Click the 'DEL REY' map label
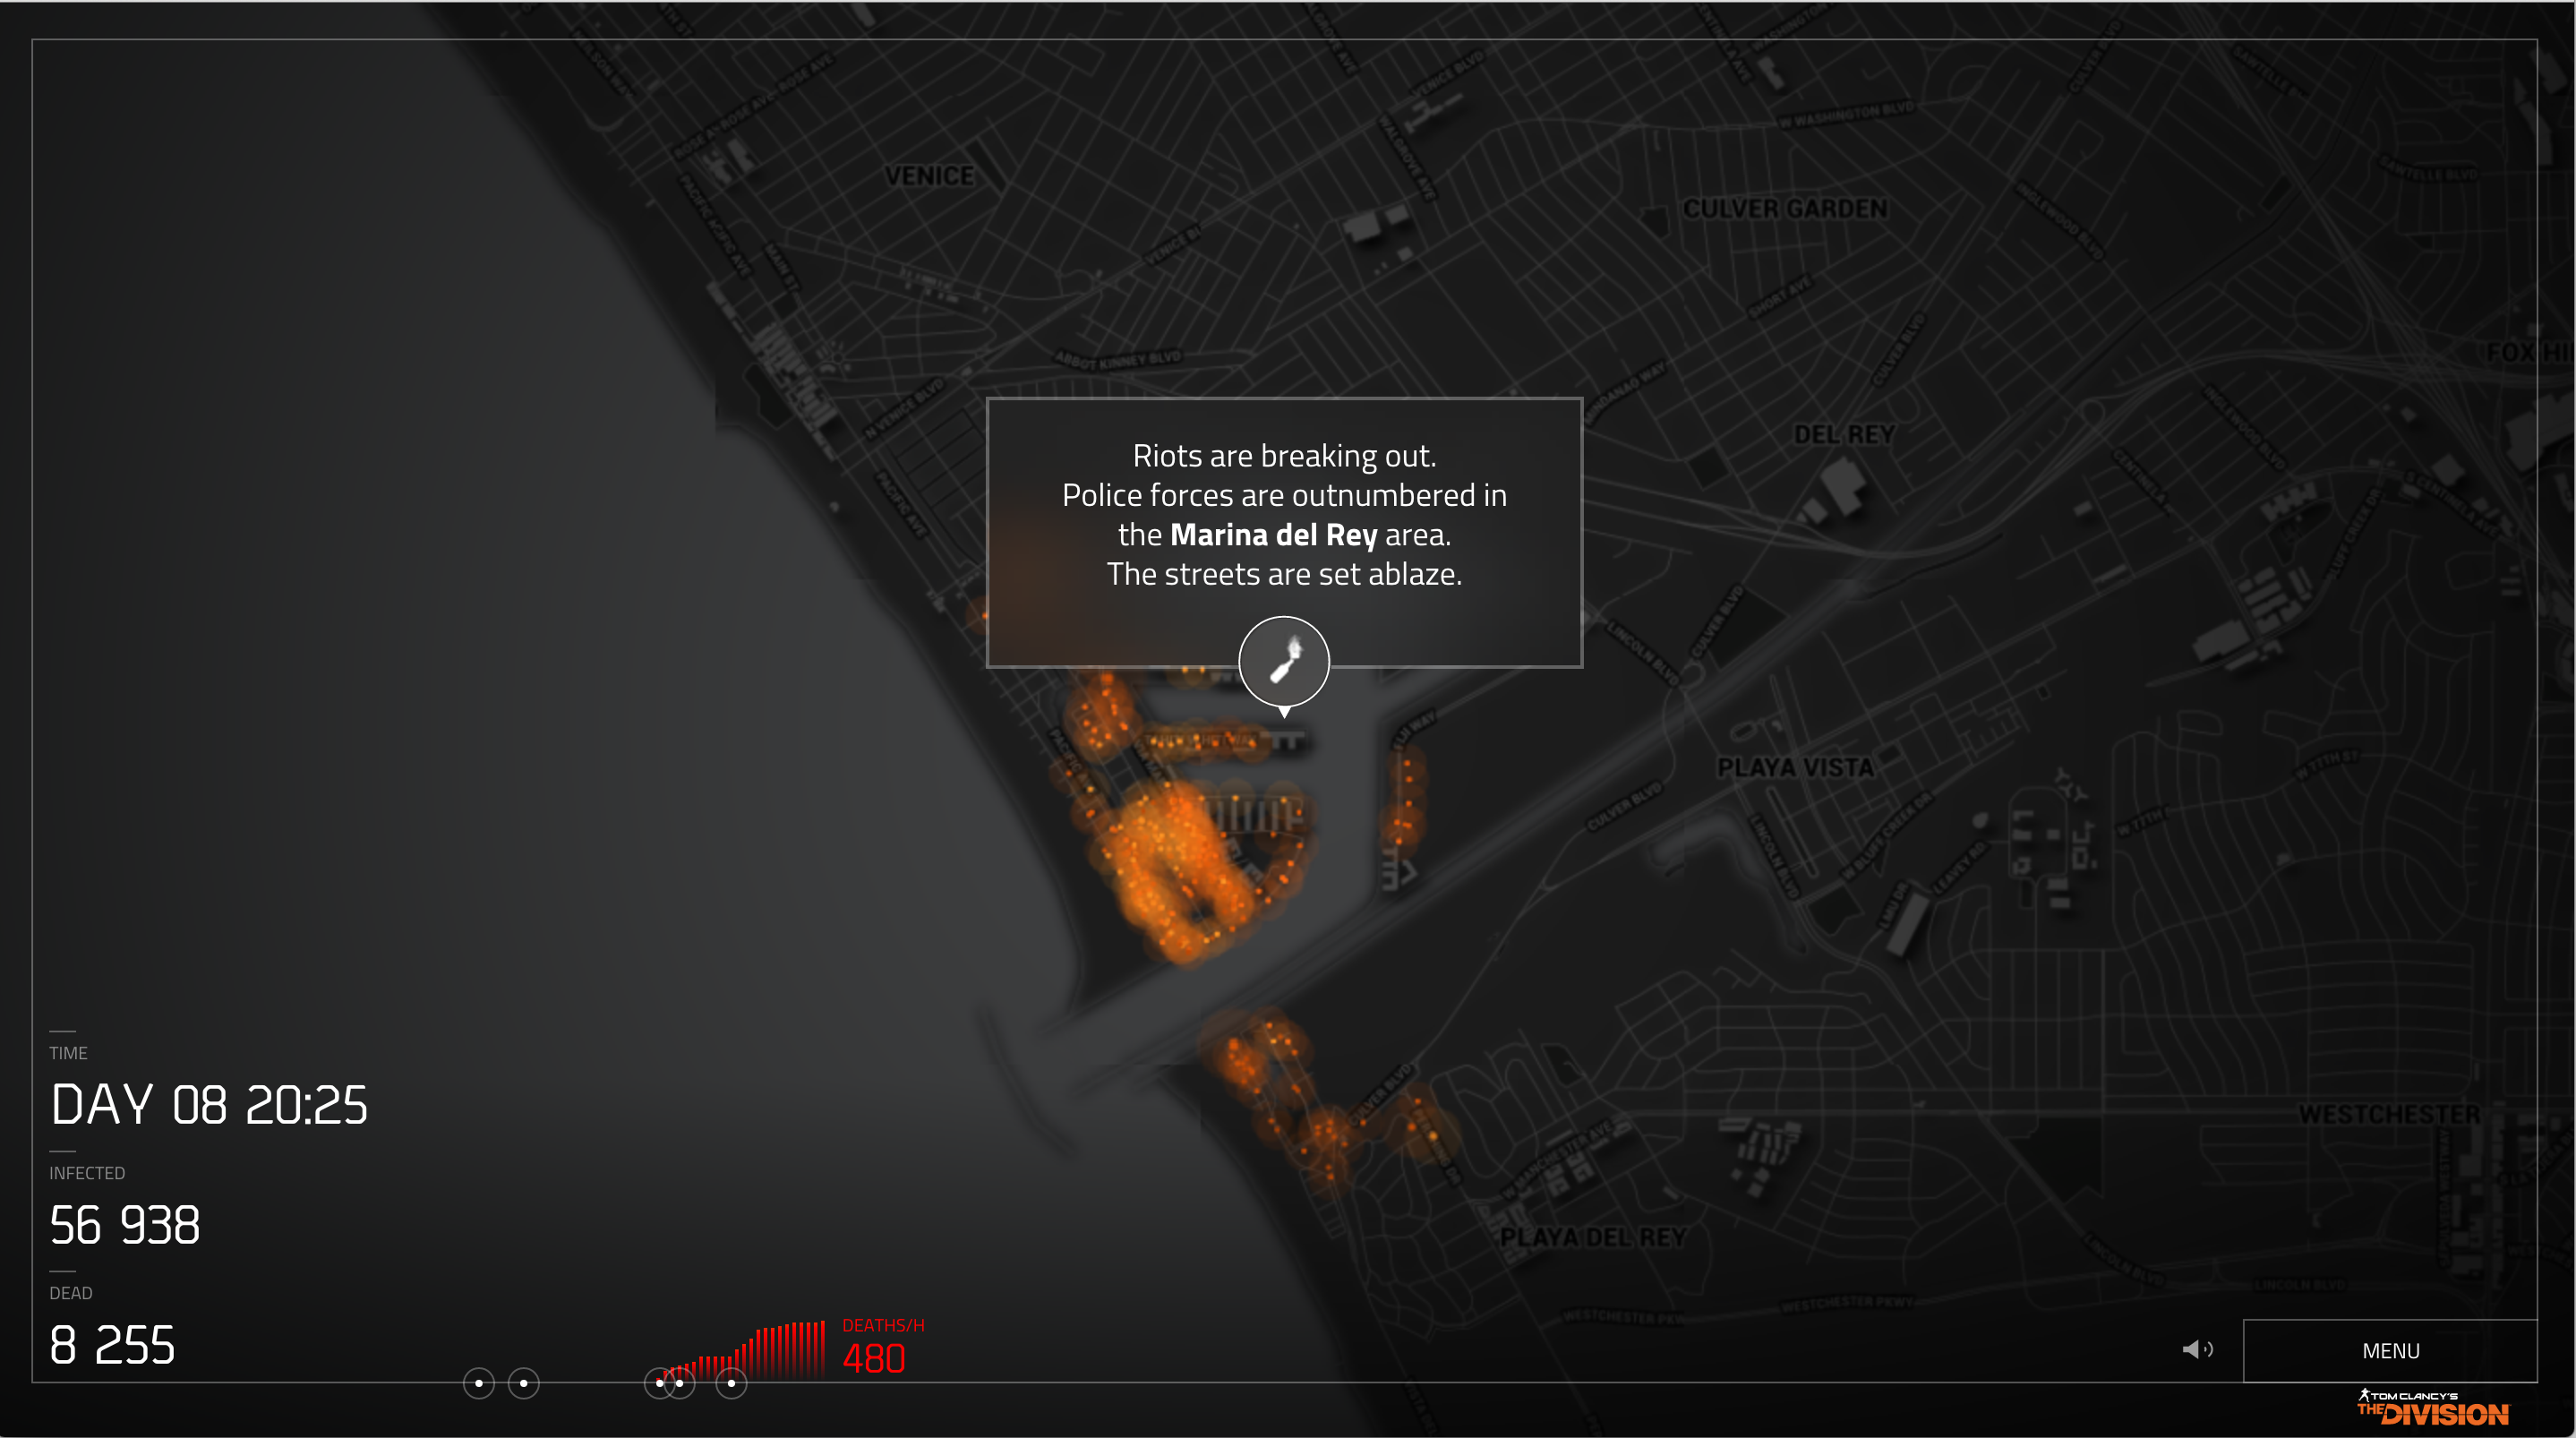The width and height of the screenshot is (2576, 1438). pyautogui.click(x=1844, y=435)
